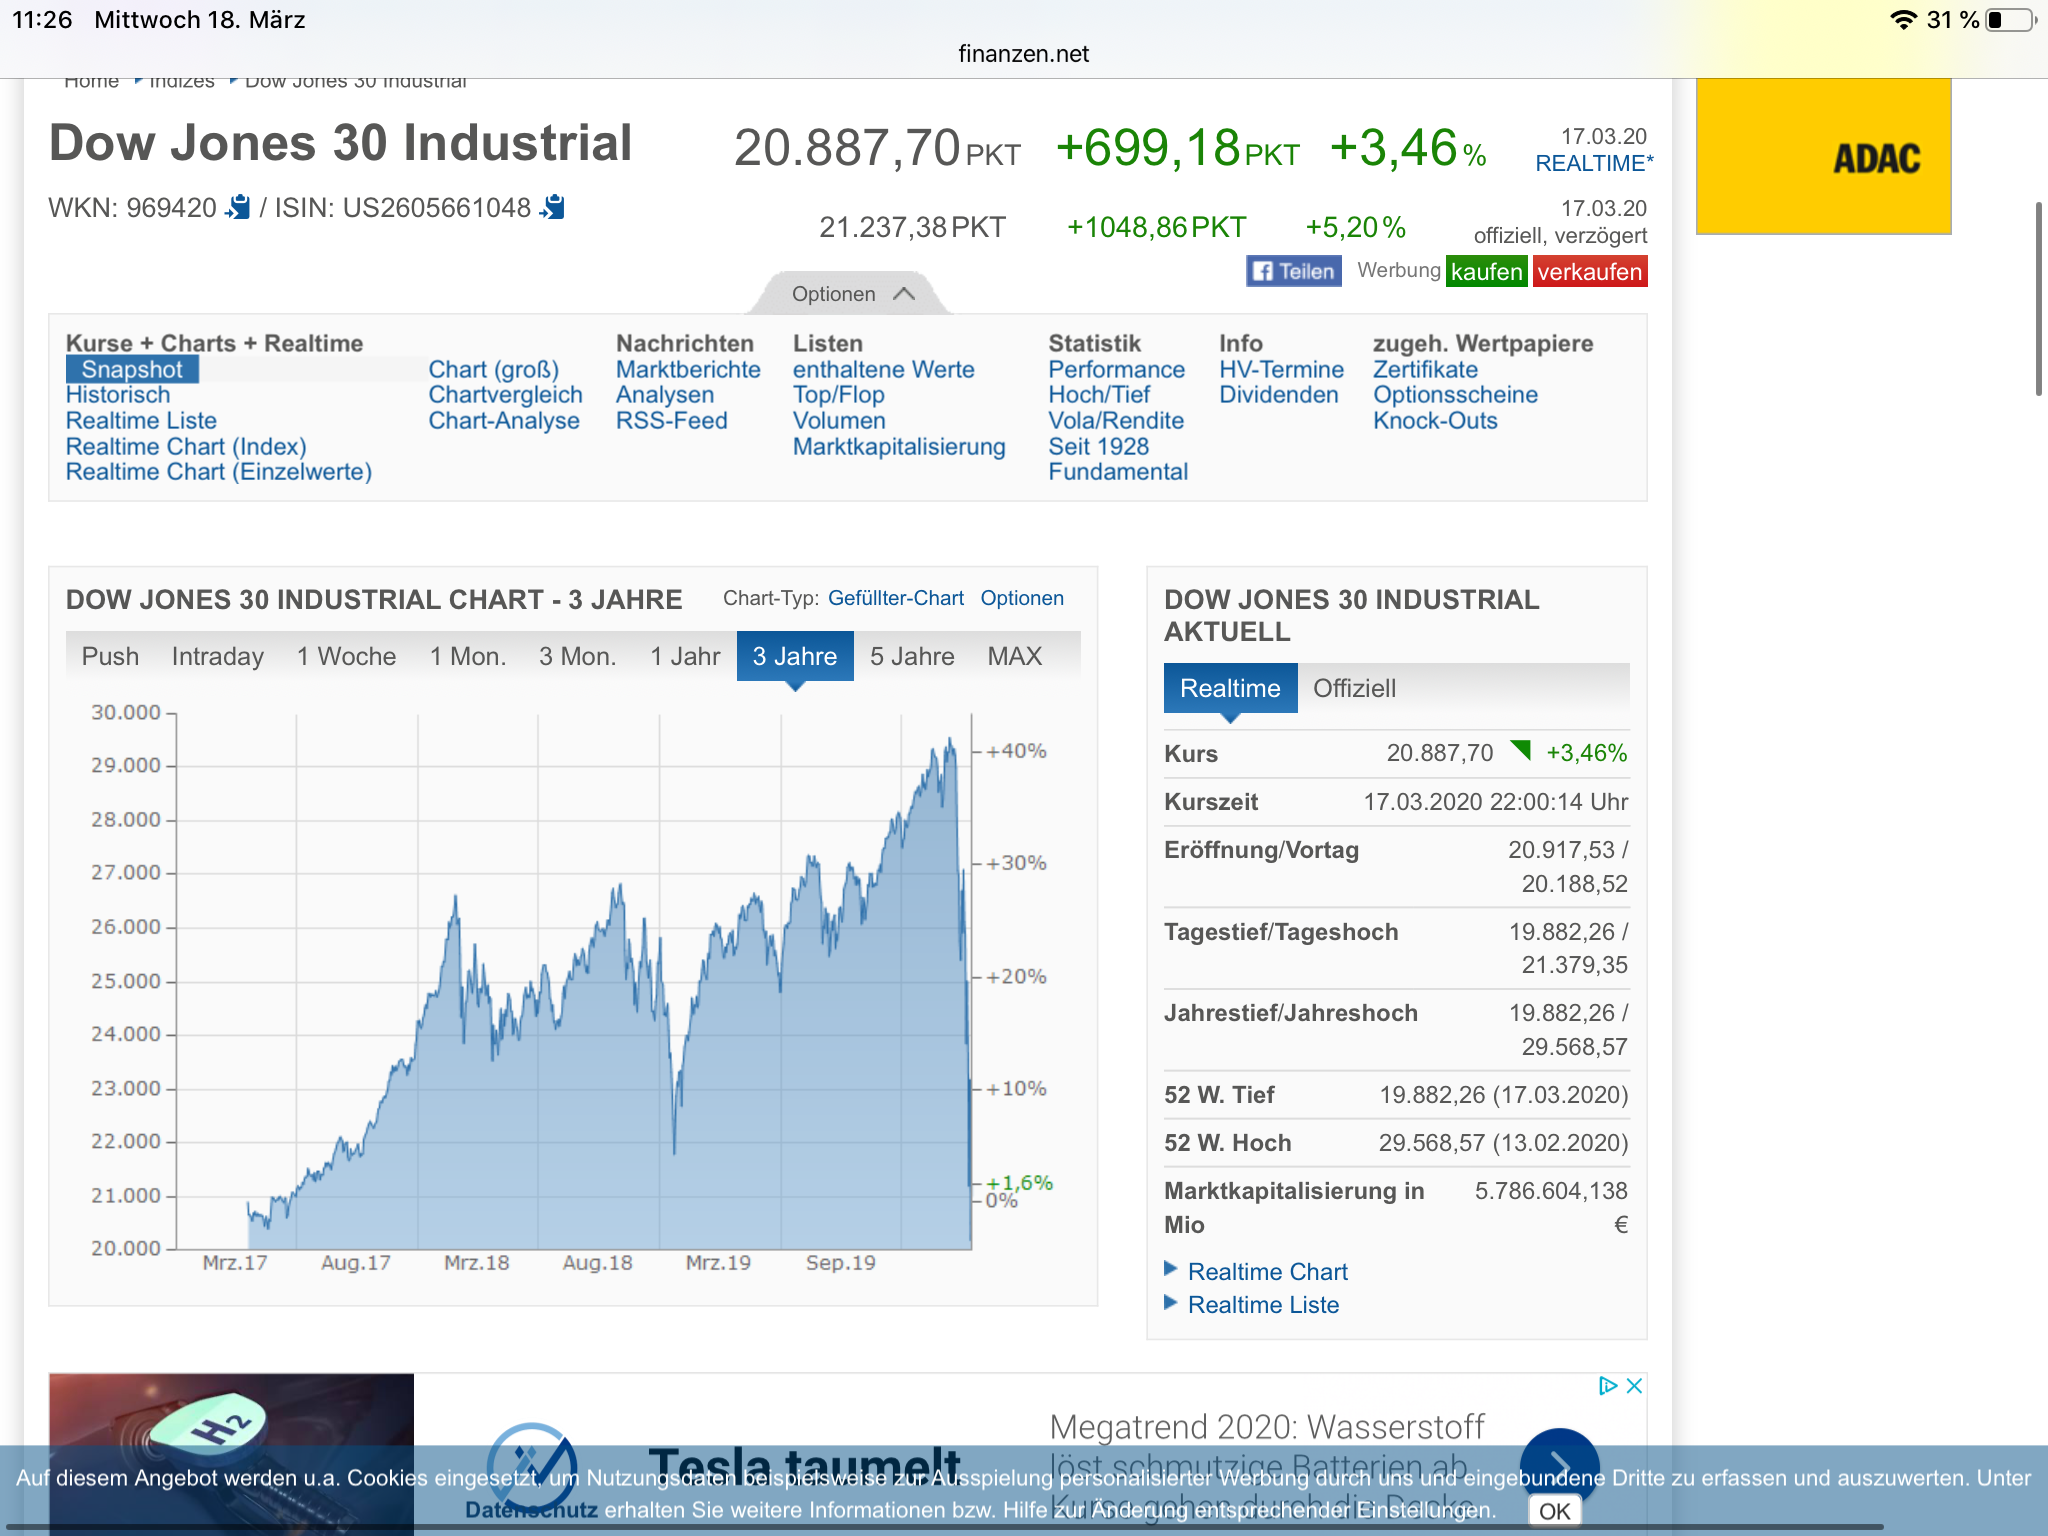
Task: Select the Realtime tab
Action: click(1230, 688)
